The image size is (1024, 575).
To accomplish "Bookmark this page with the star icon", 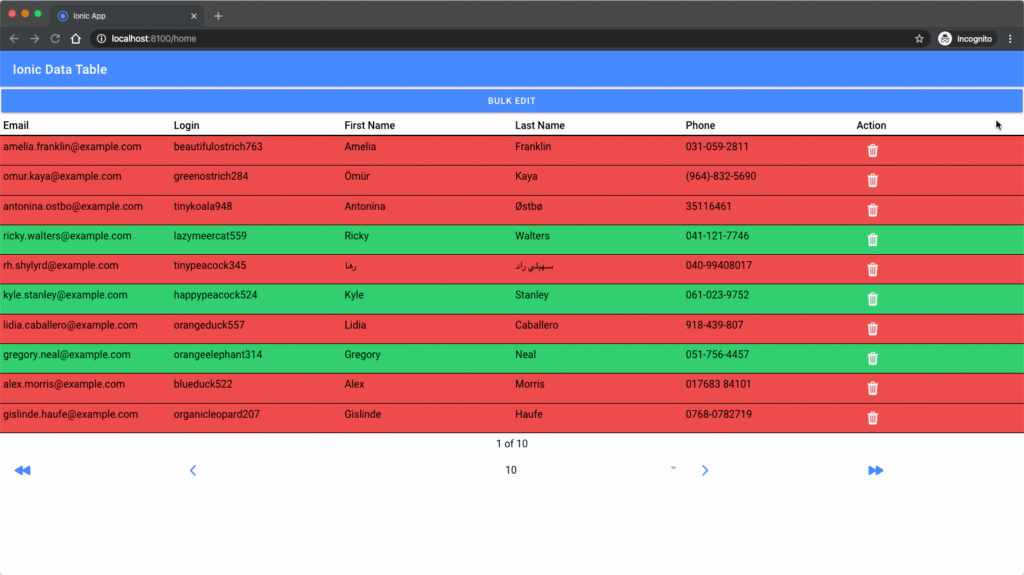I will (919, 39).
